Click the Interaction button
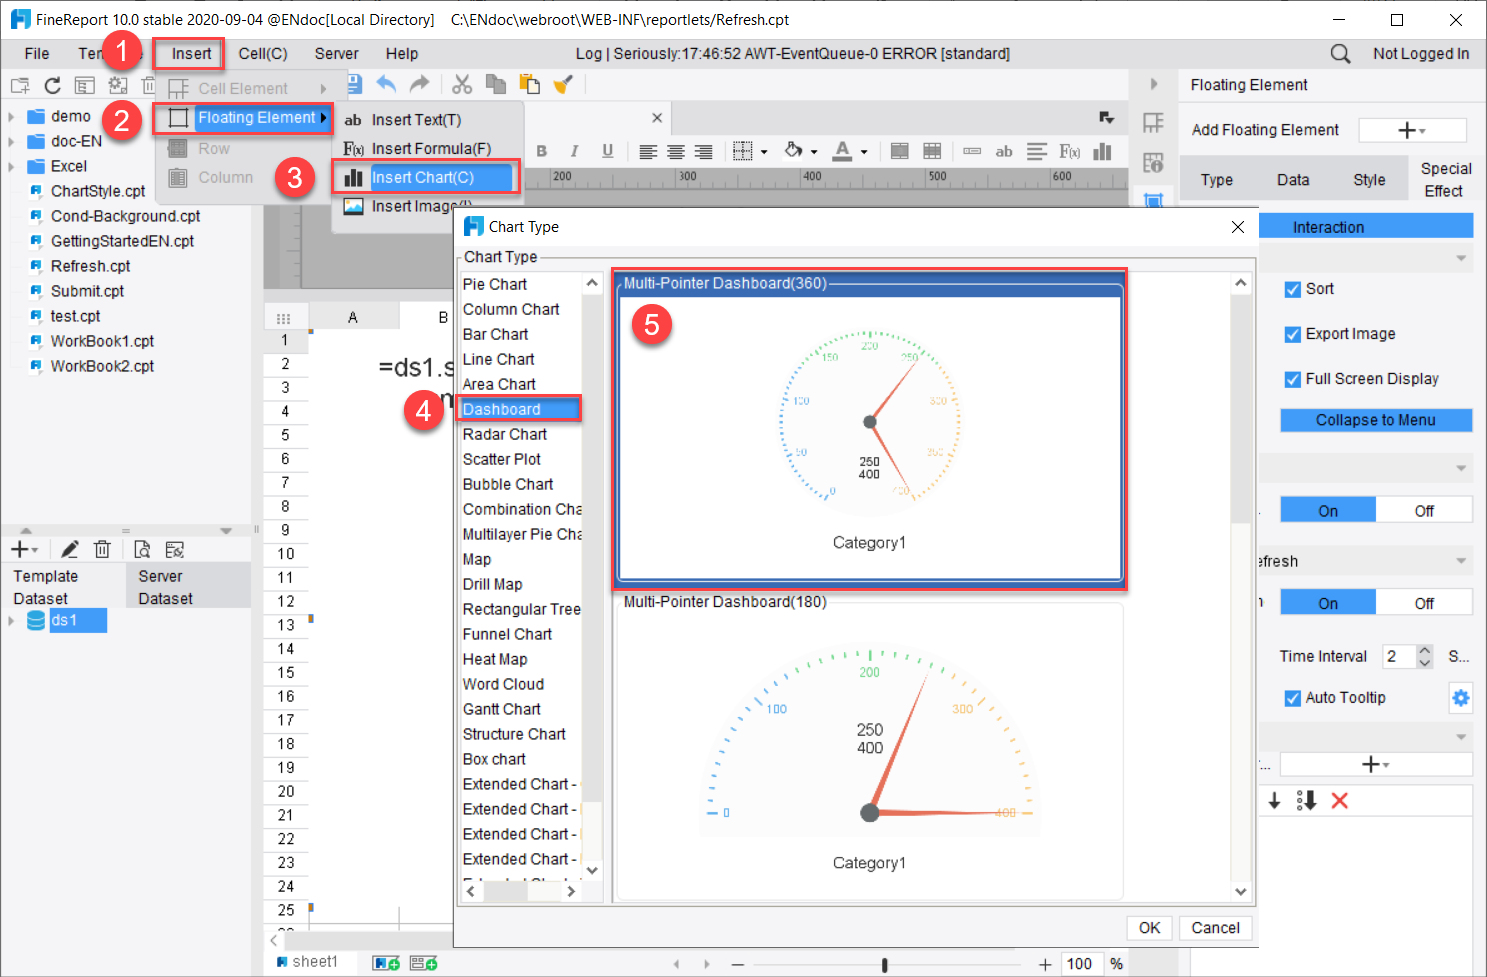This screenshot has height=977, width=1487. pos(1364,226)
